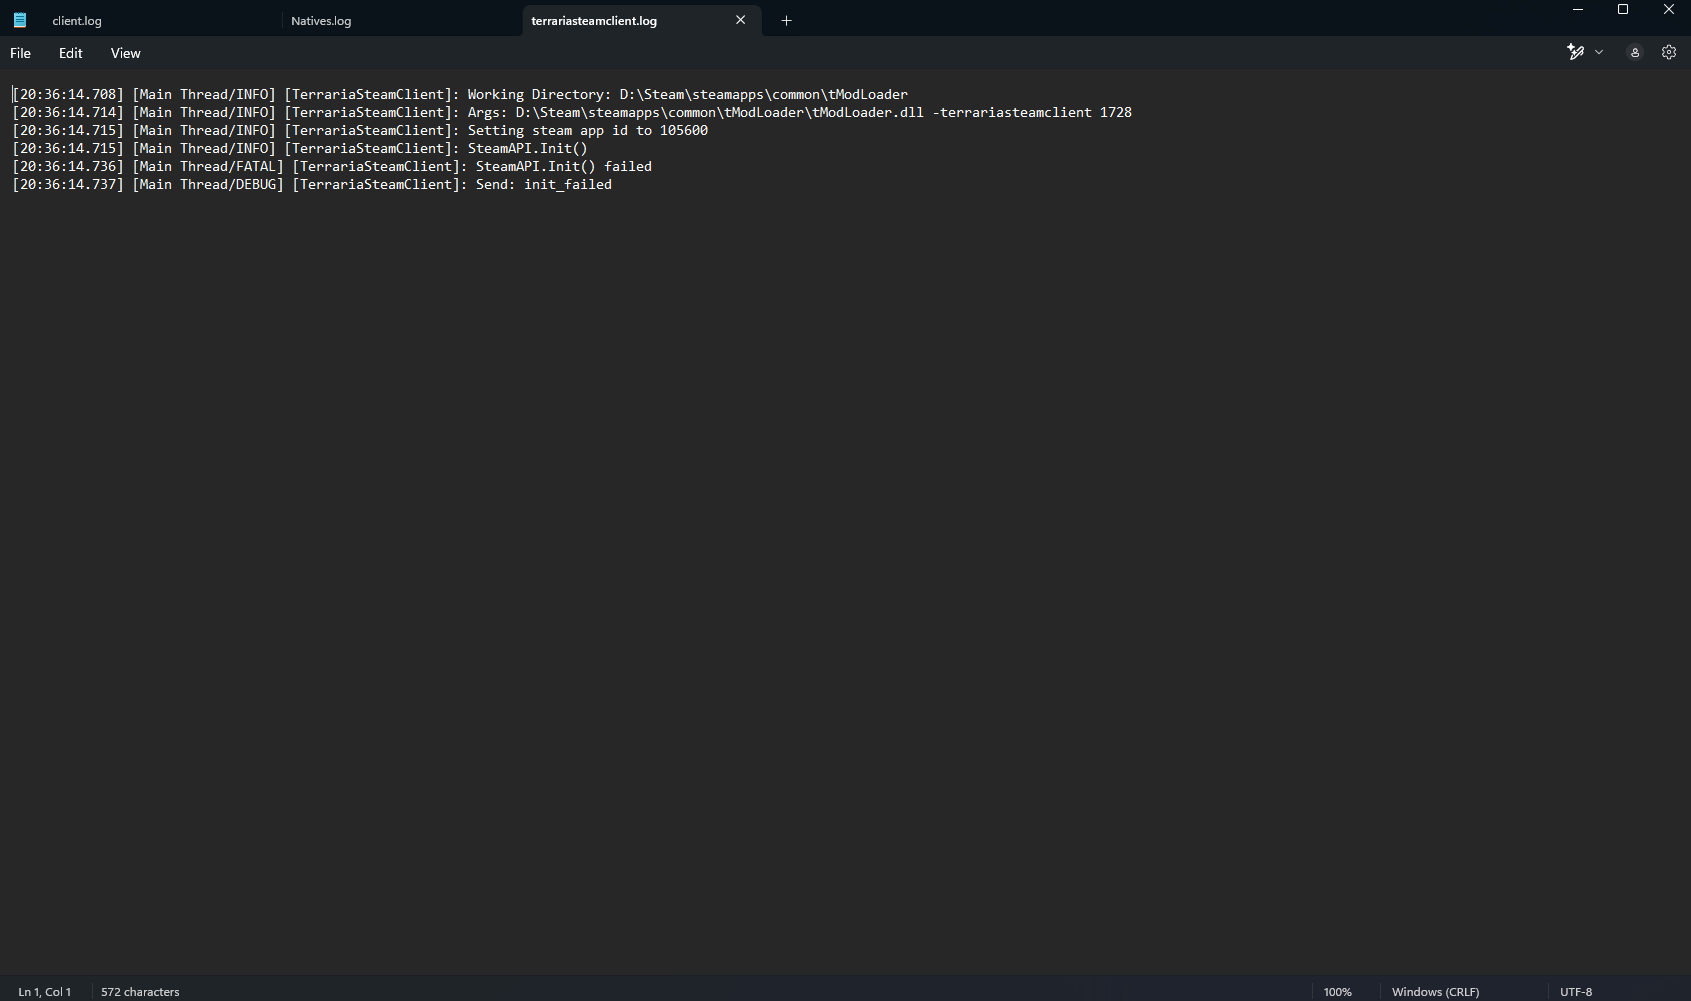Click the Ln 1, Col 1 status
Viewport: 1691px width, 1001px height.
pos(44,992)
